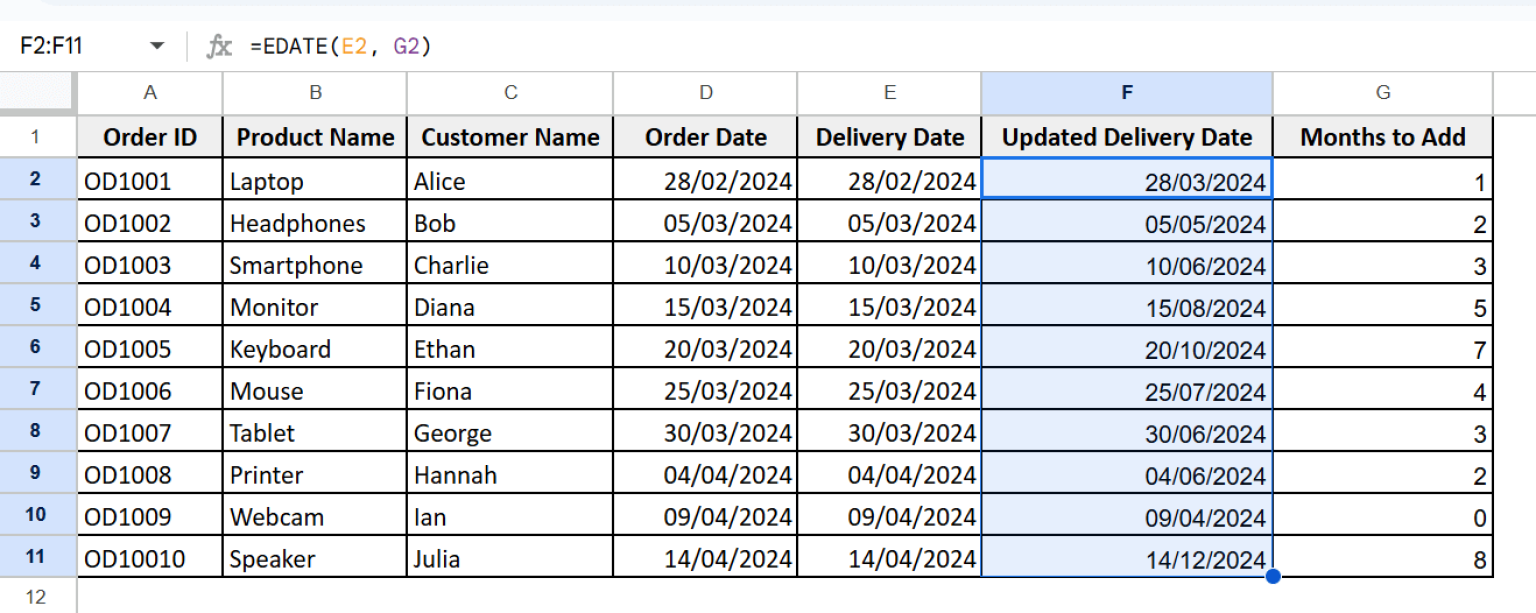Image resolution: width=1536 pixels, height=613 pixels.
Task: Select Julia's customer name cell
Action: pos(510,557)
